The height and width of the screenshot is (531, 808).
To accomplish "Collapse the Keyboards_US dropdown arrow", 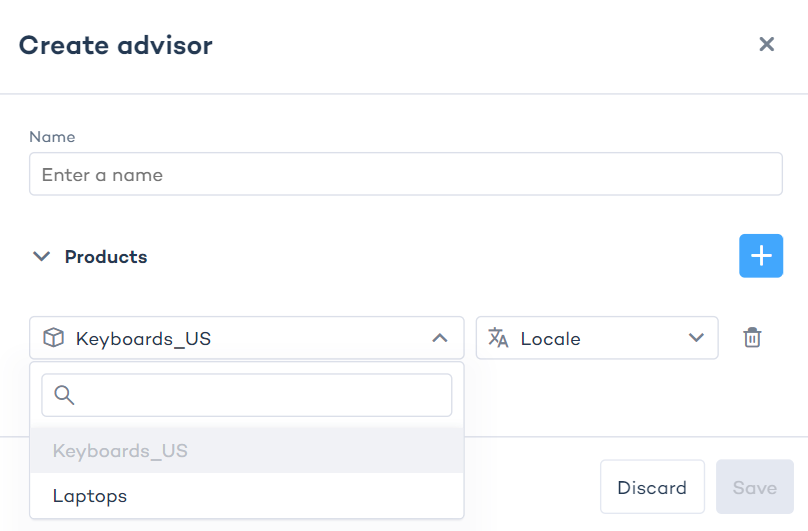I will point(439,338).
